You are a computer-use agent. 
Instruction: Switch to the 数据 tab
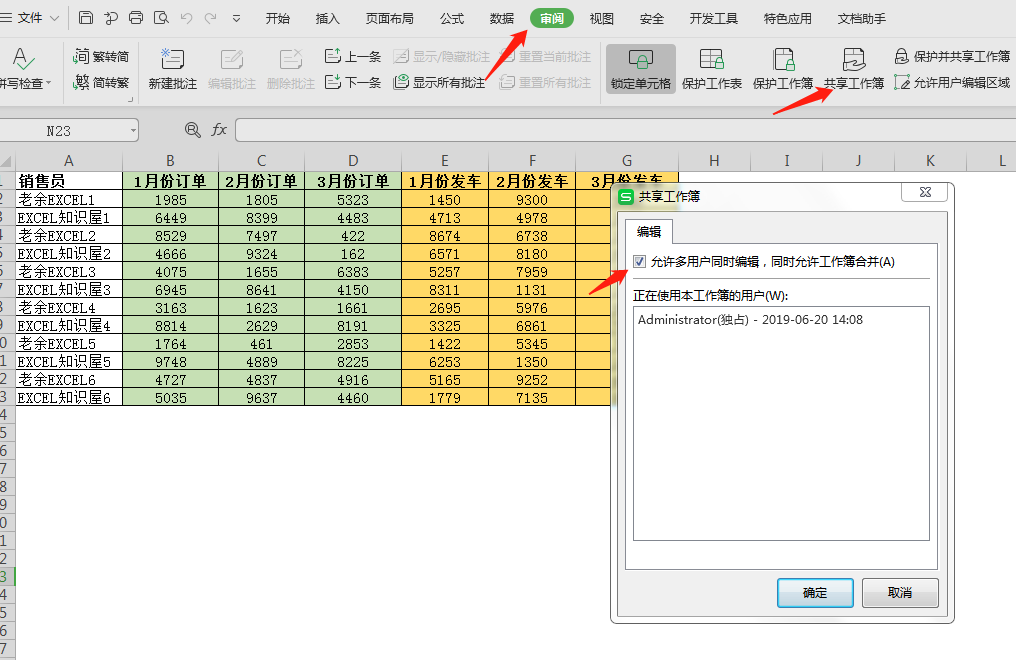point(502,19)
